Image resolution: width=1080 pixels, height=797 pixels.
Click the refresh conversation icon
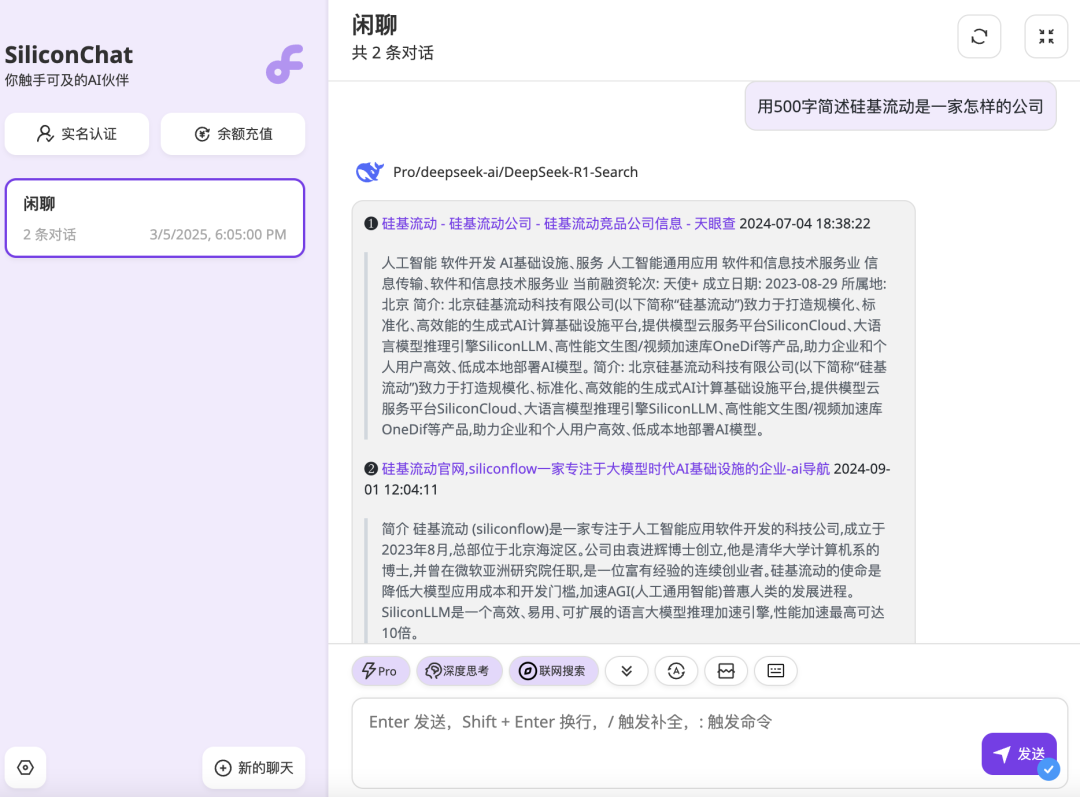point(978,36)
